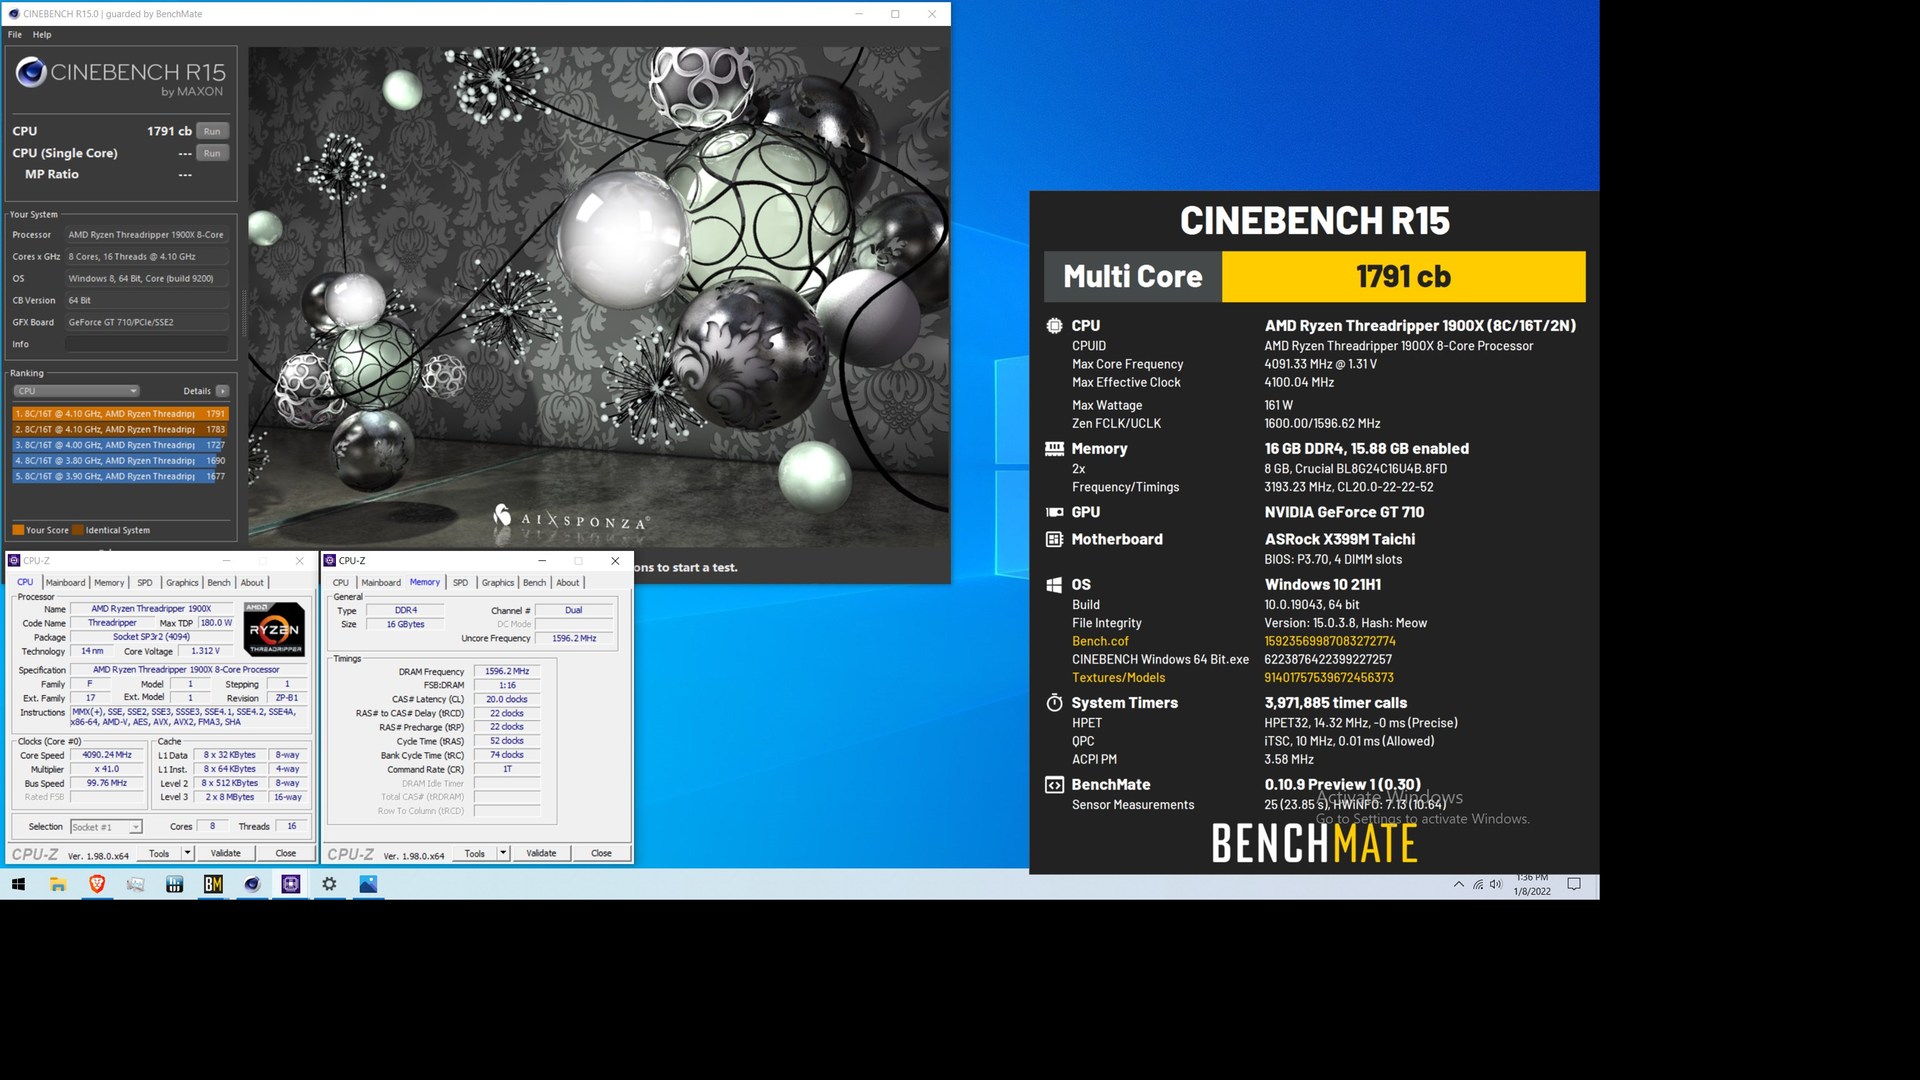Click Close button in right CPU-Z

[x=601, y=854]
